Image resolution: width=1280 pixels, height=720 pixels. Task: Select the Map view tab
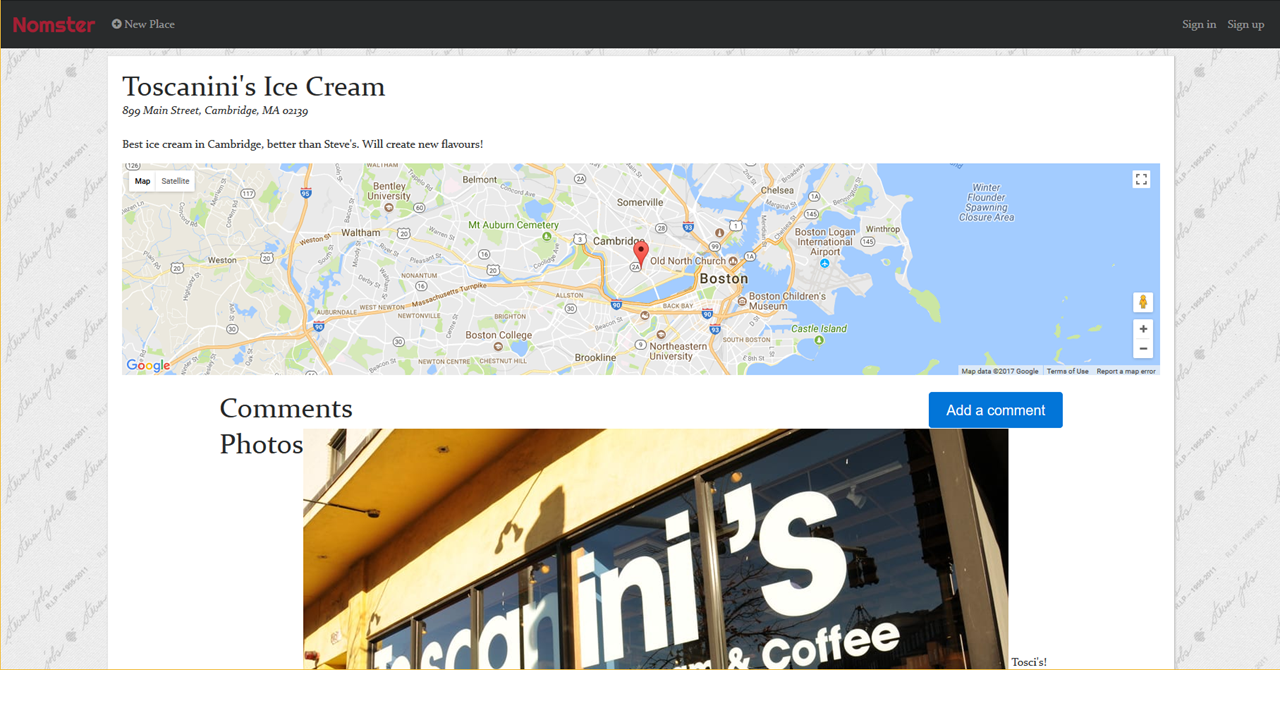pos(143,181)
